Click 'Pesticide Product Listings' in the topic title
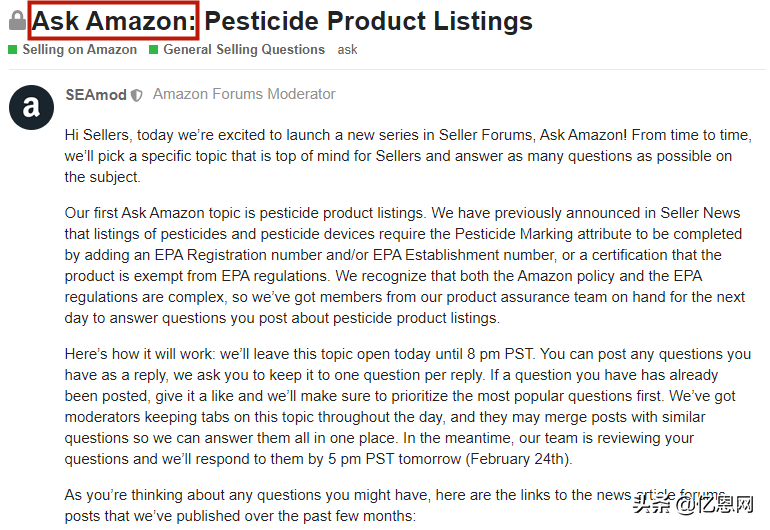770x530 pixels. click(368, 21)
